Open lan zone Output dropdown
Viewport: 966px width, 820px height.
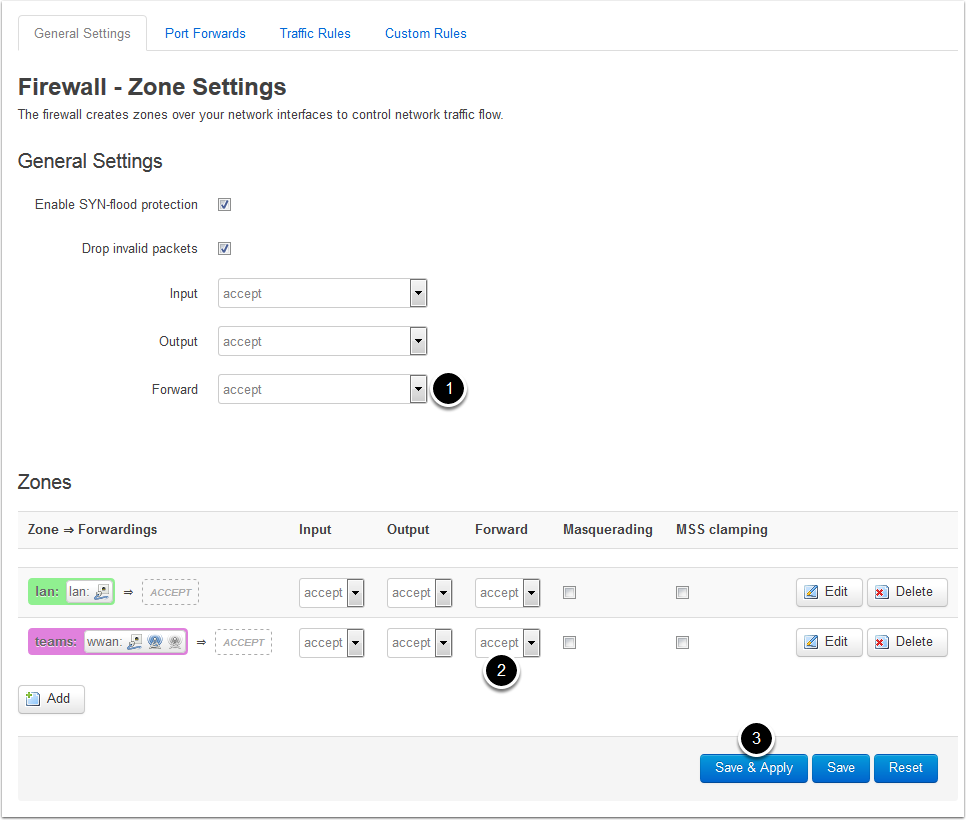(420, 593)
